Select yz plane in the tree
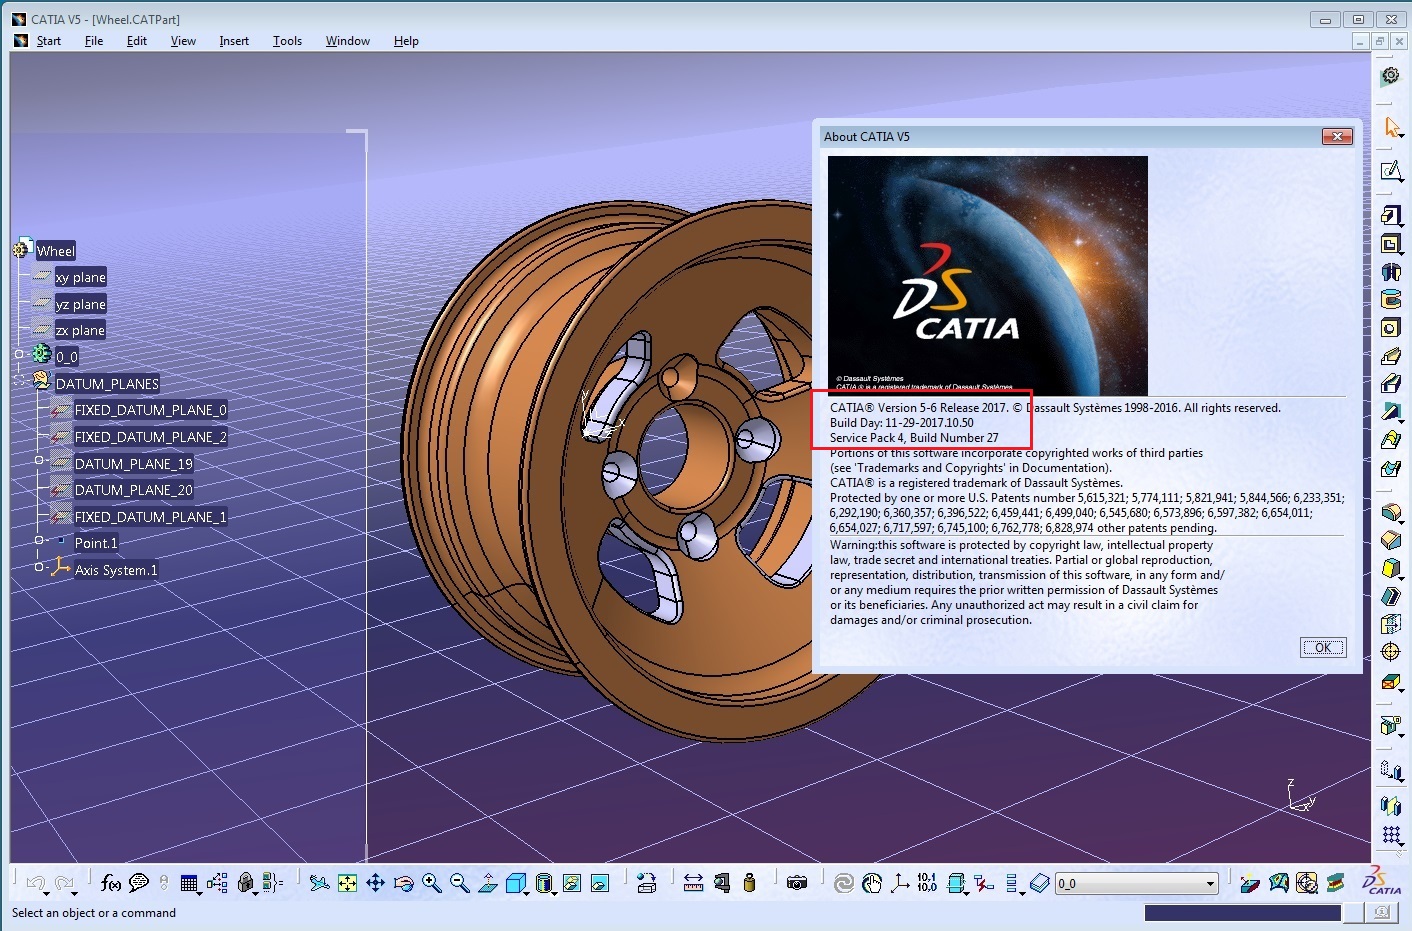The image size is (1412, 931). point(81,304)
